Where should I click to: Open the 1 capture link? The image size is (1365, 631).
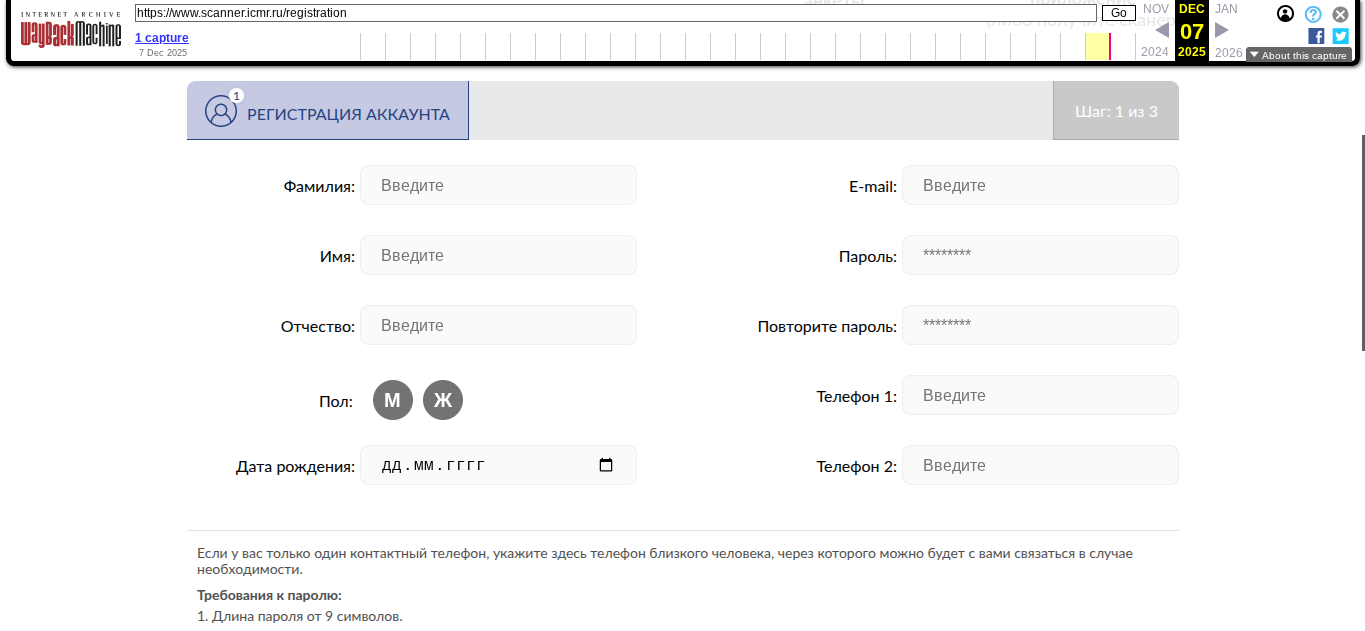pos(162,38)
